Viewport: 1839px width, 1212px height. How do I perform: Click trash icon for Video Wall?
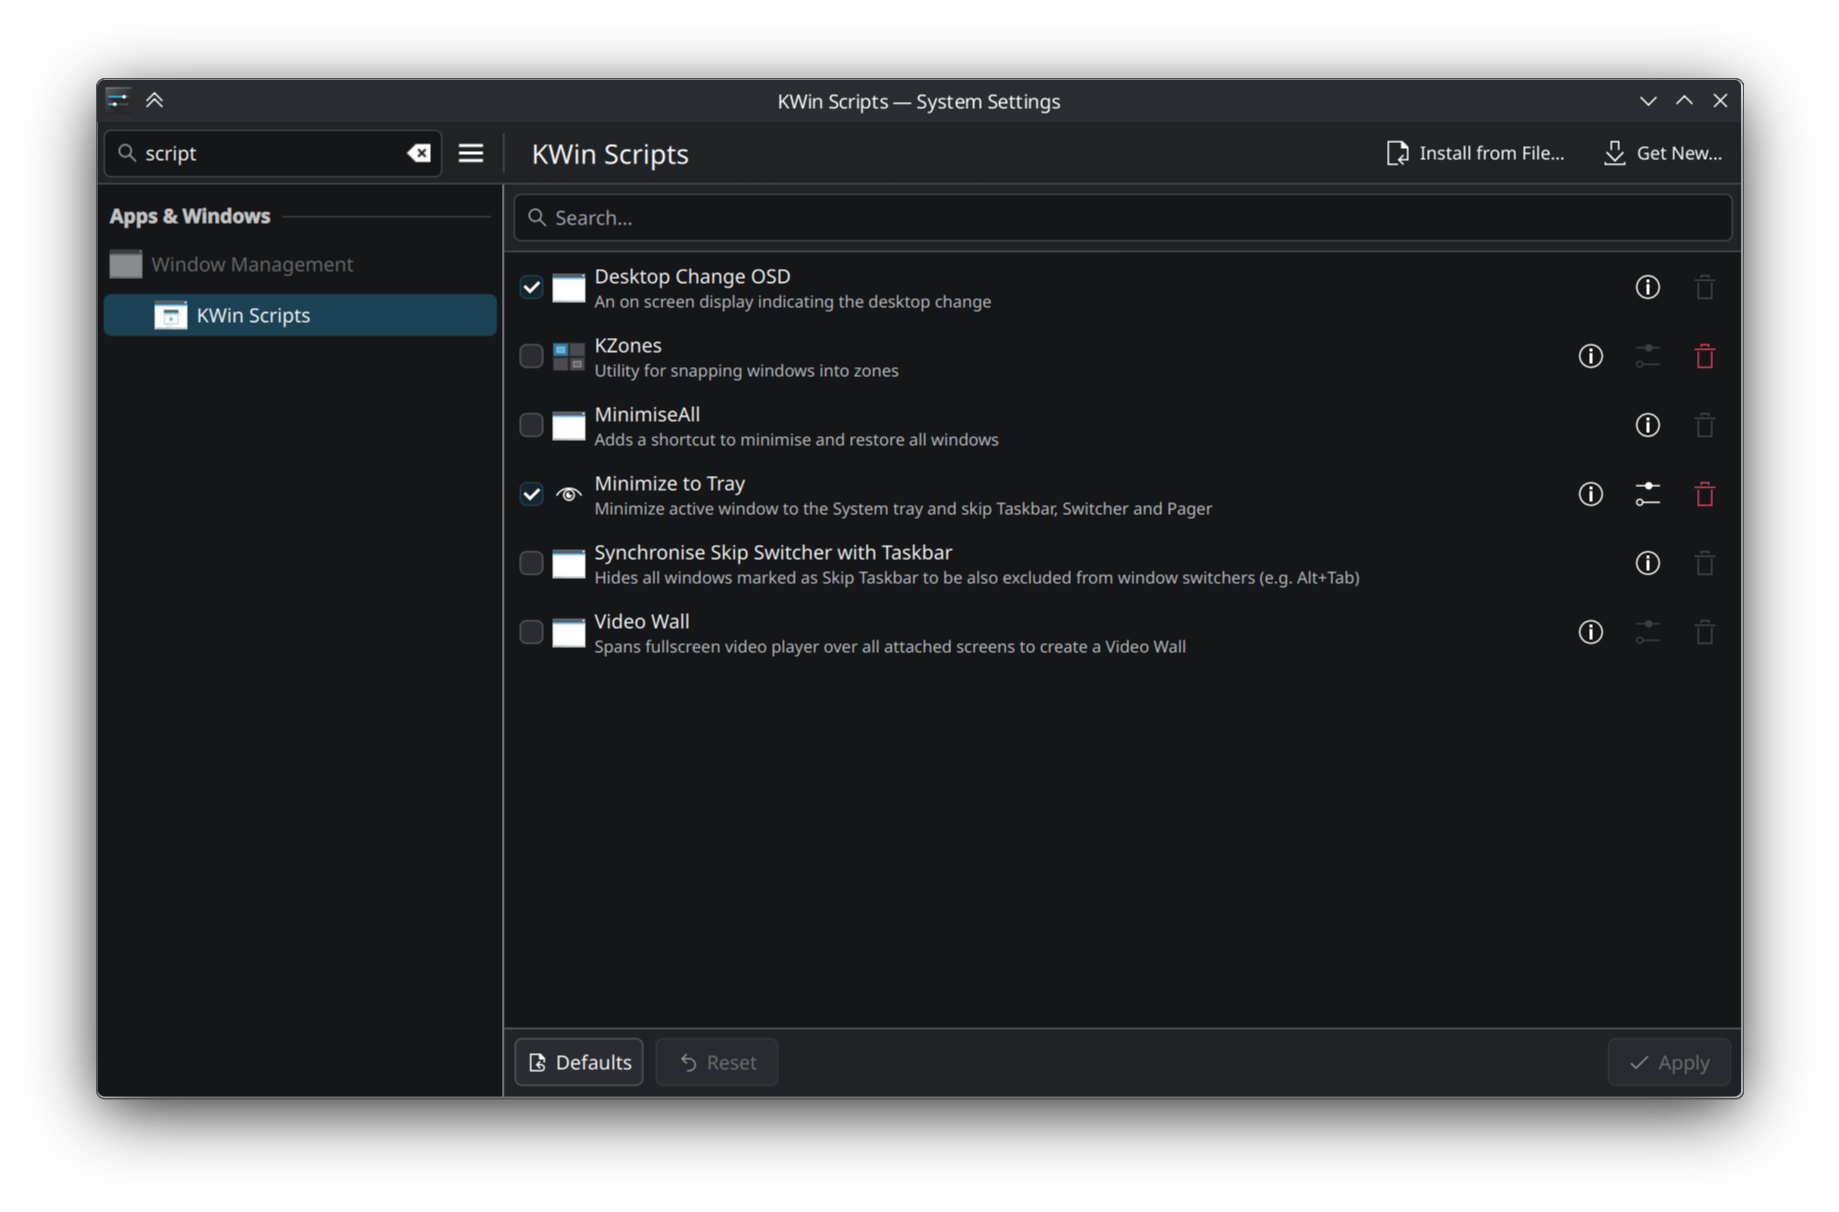coord(1704,633)
